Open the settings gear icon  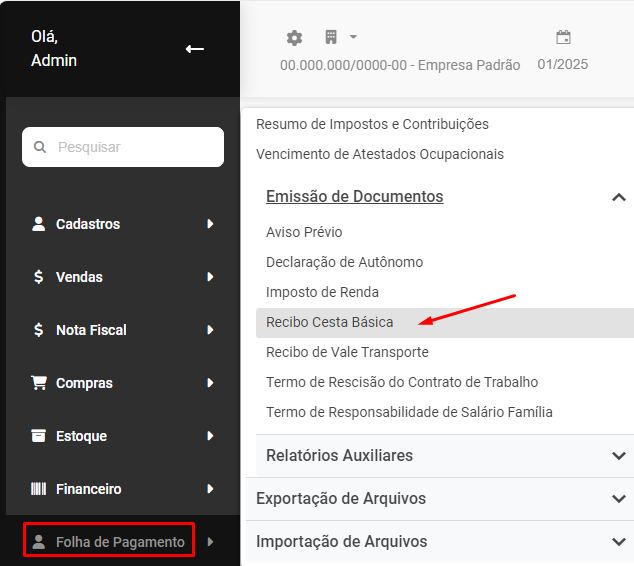[x=294, y=38]
